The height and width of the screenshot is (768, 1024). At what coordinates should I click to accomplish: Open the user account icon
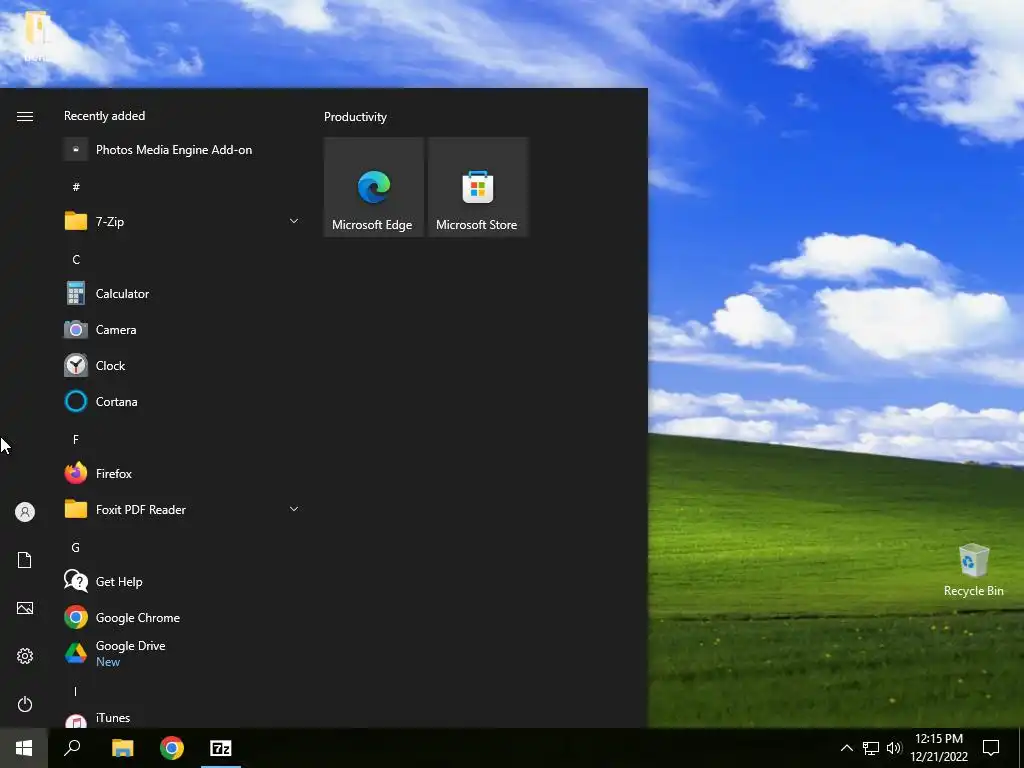click(25, 511)
